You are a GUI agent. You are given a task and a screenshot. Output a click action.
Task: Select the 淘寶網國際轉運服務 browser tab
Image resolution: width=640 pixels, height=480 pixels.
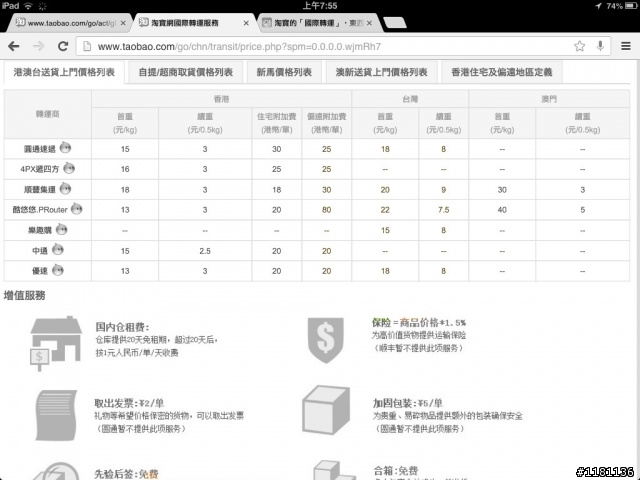coord(194,23)
